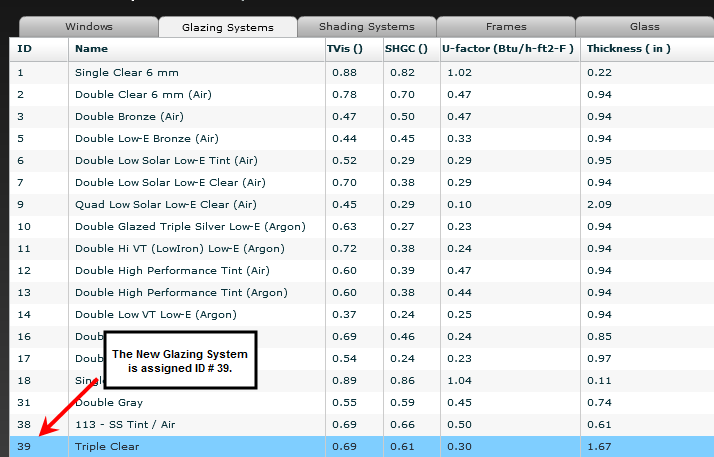Click the Glazing Systems tab
This screenshot has height=457, width=714.
coord(228,27)
